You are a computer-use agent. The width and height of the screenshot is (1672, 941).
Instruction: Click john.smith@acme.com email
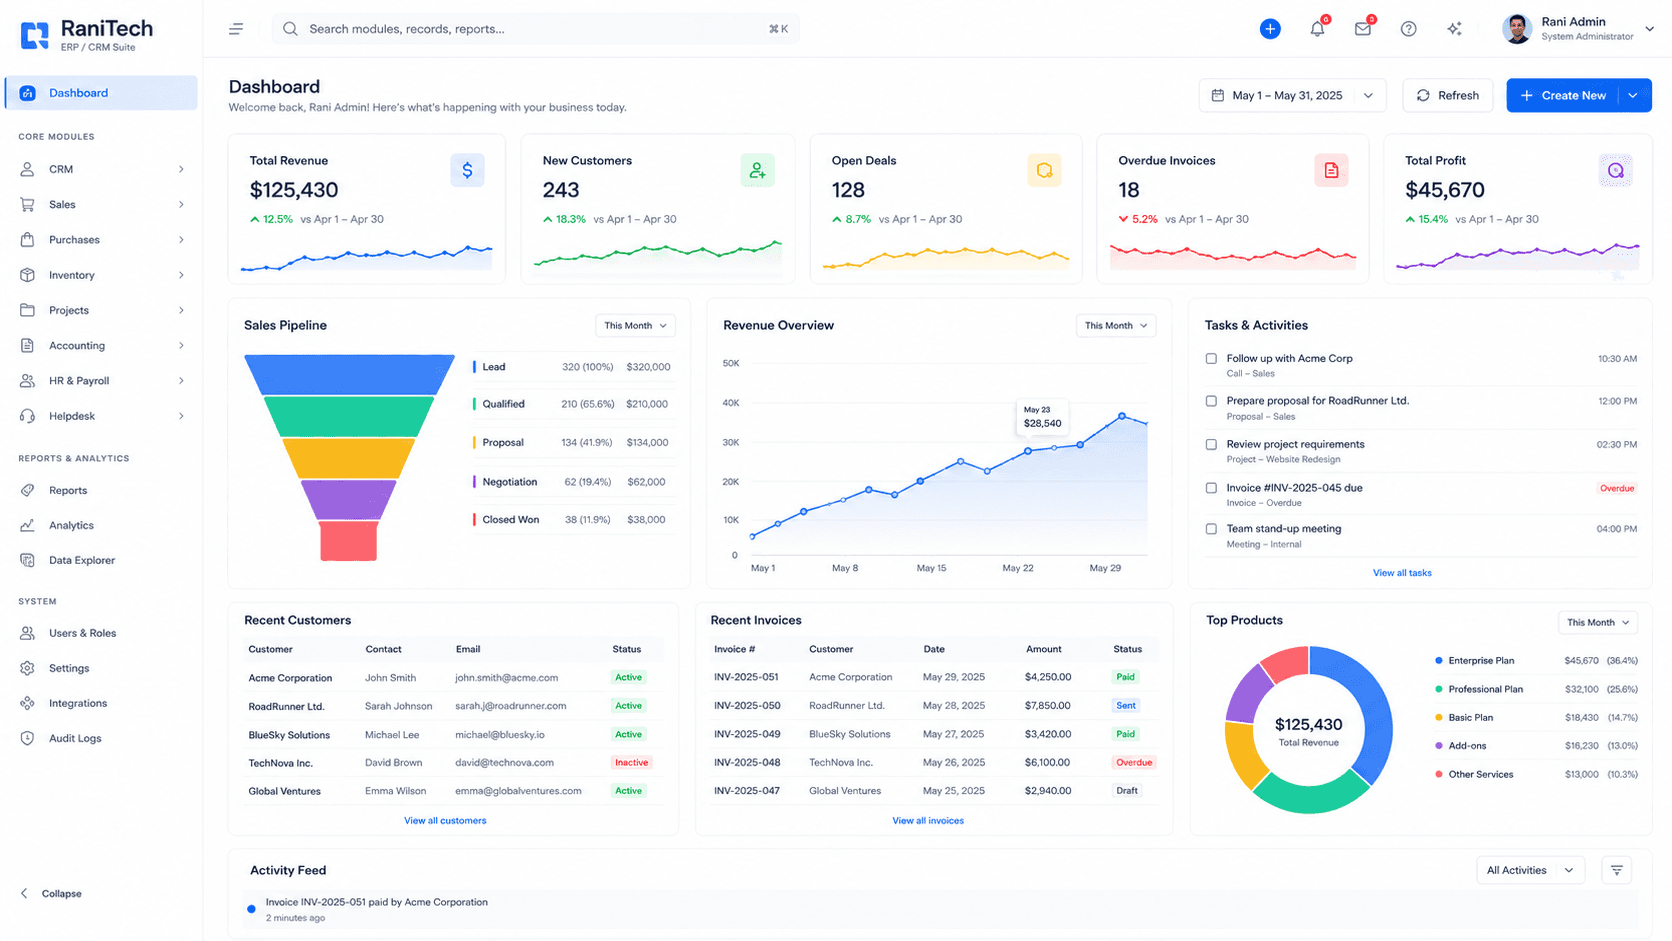pos(506,677)
